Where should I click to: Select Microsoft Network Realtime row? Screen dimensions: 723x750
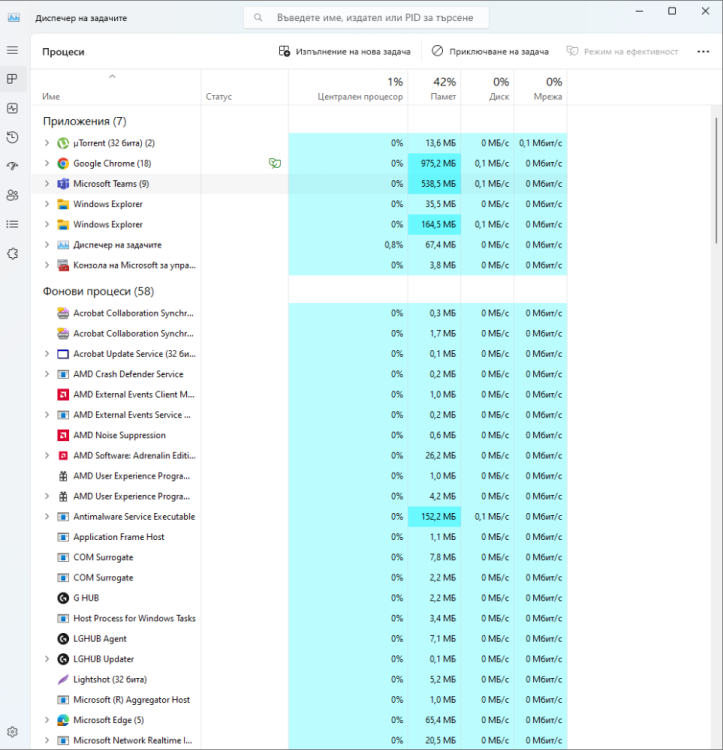click(x=299, y=740)
